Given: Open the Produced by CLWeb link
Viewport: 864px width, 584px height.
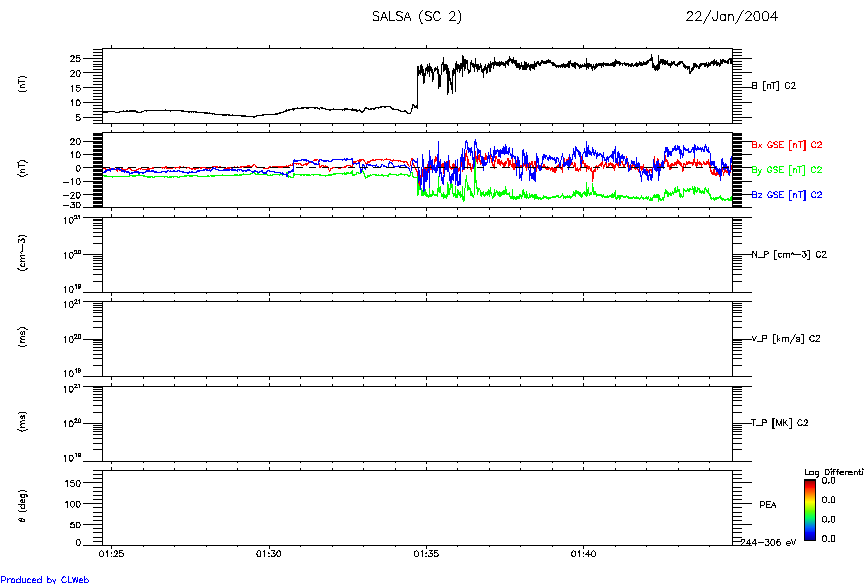Looking at the screenshot, I should point(45,579).
